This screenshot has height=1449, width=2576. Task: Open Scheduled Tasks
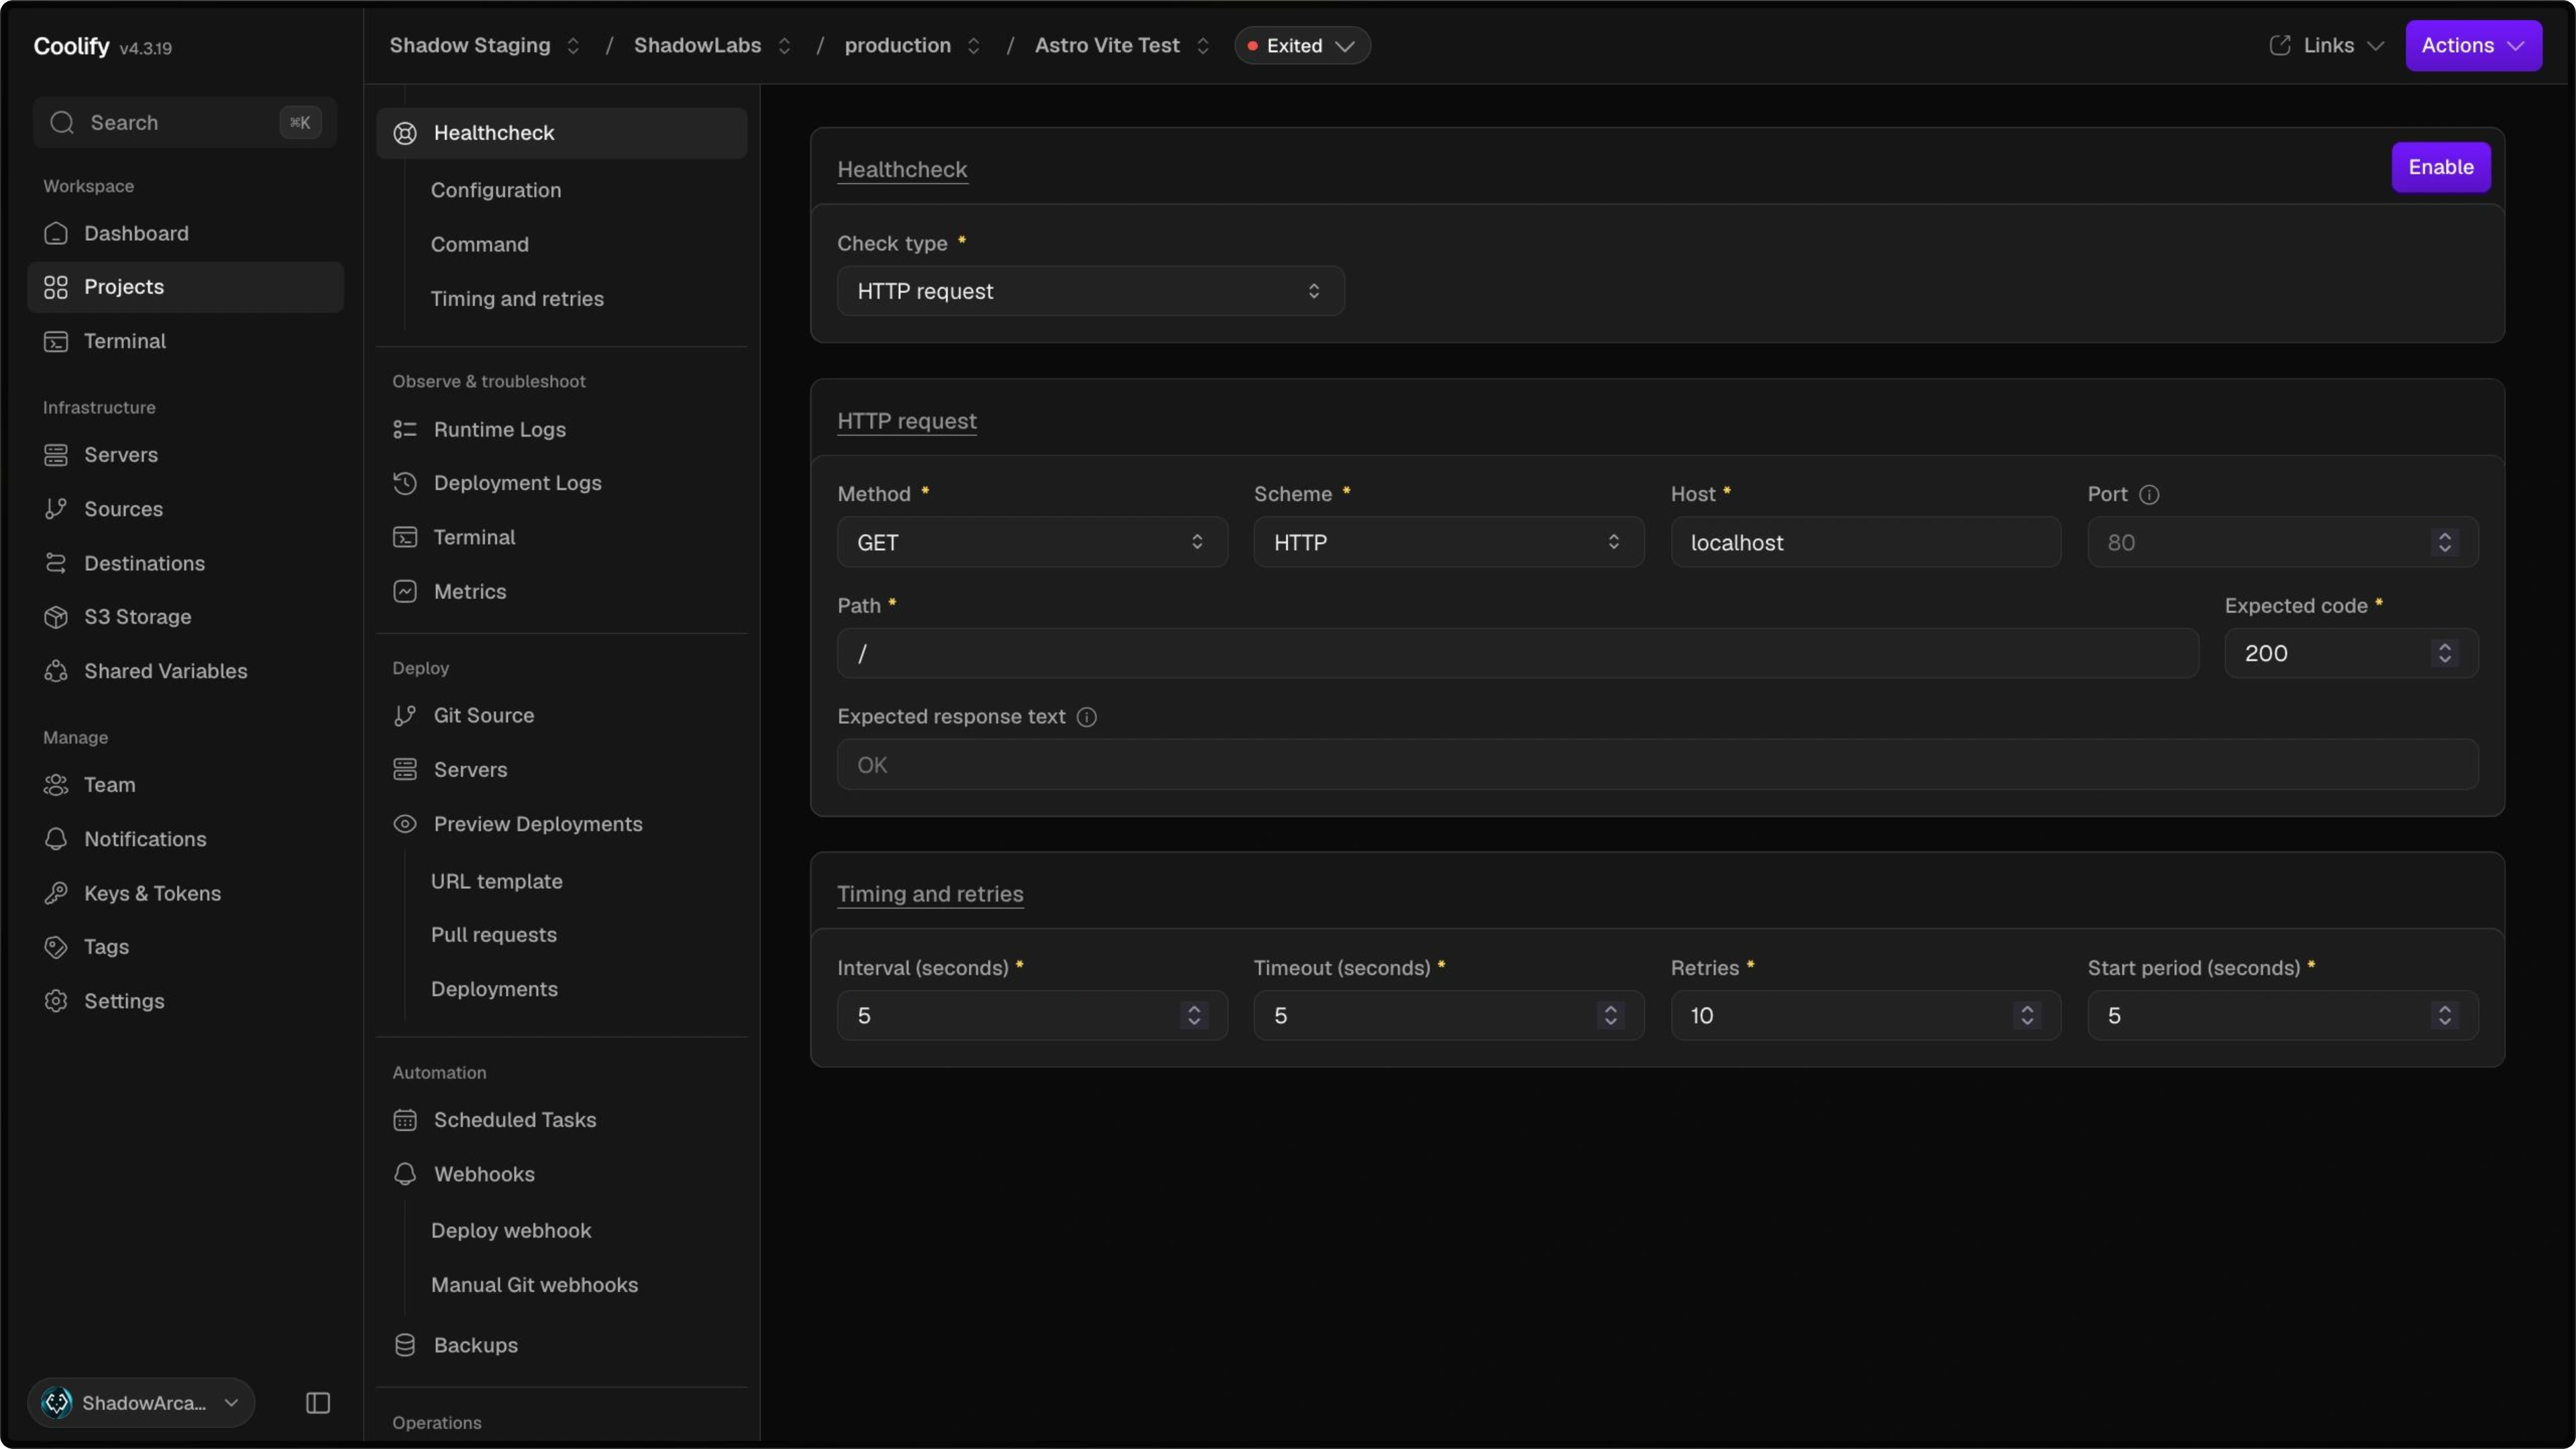pyautogui.click(x=561, y=1120)
